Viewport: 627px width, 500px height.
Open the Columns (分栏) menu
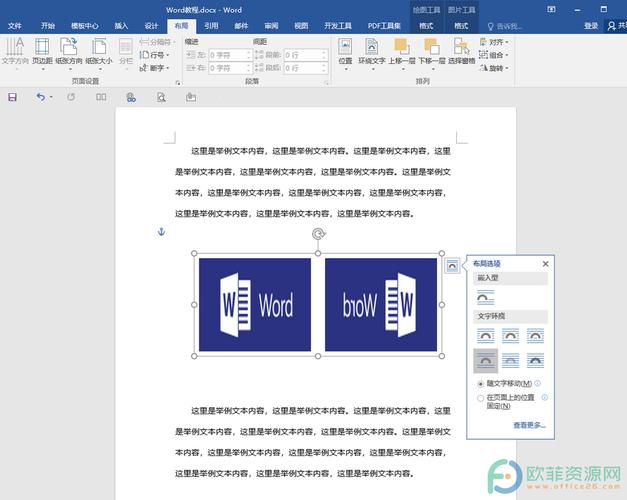click(126, 53)
